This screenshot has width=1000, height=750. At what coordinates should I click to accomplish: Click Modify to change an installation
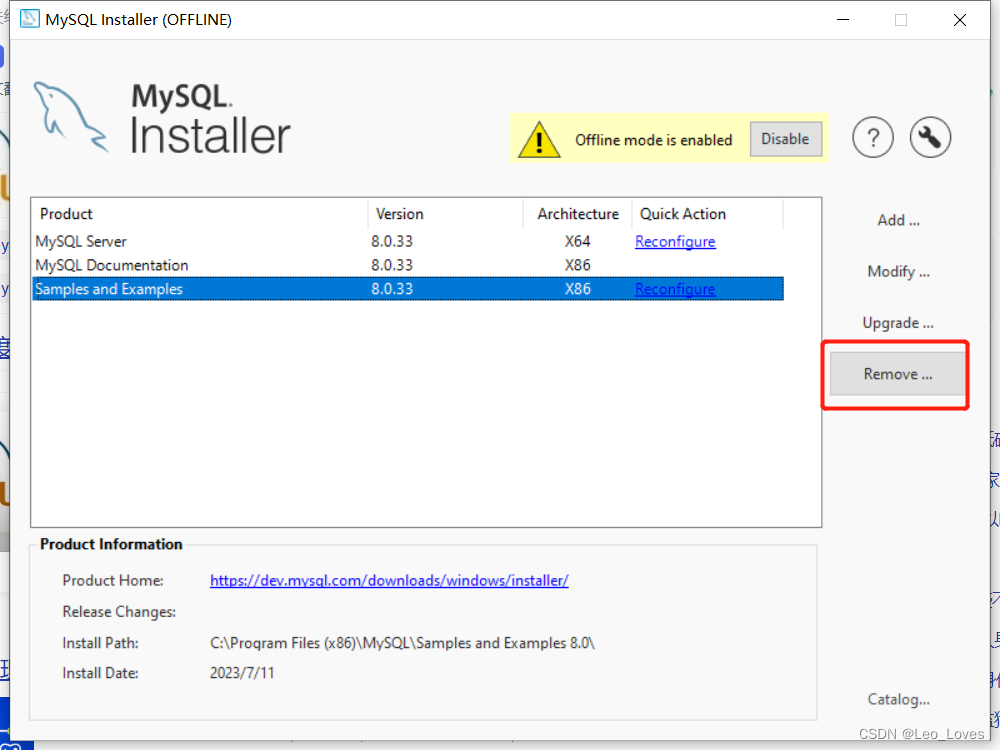pyautogui.click(x=897, y=271)
